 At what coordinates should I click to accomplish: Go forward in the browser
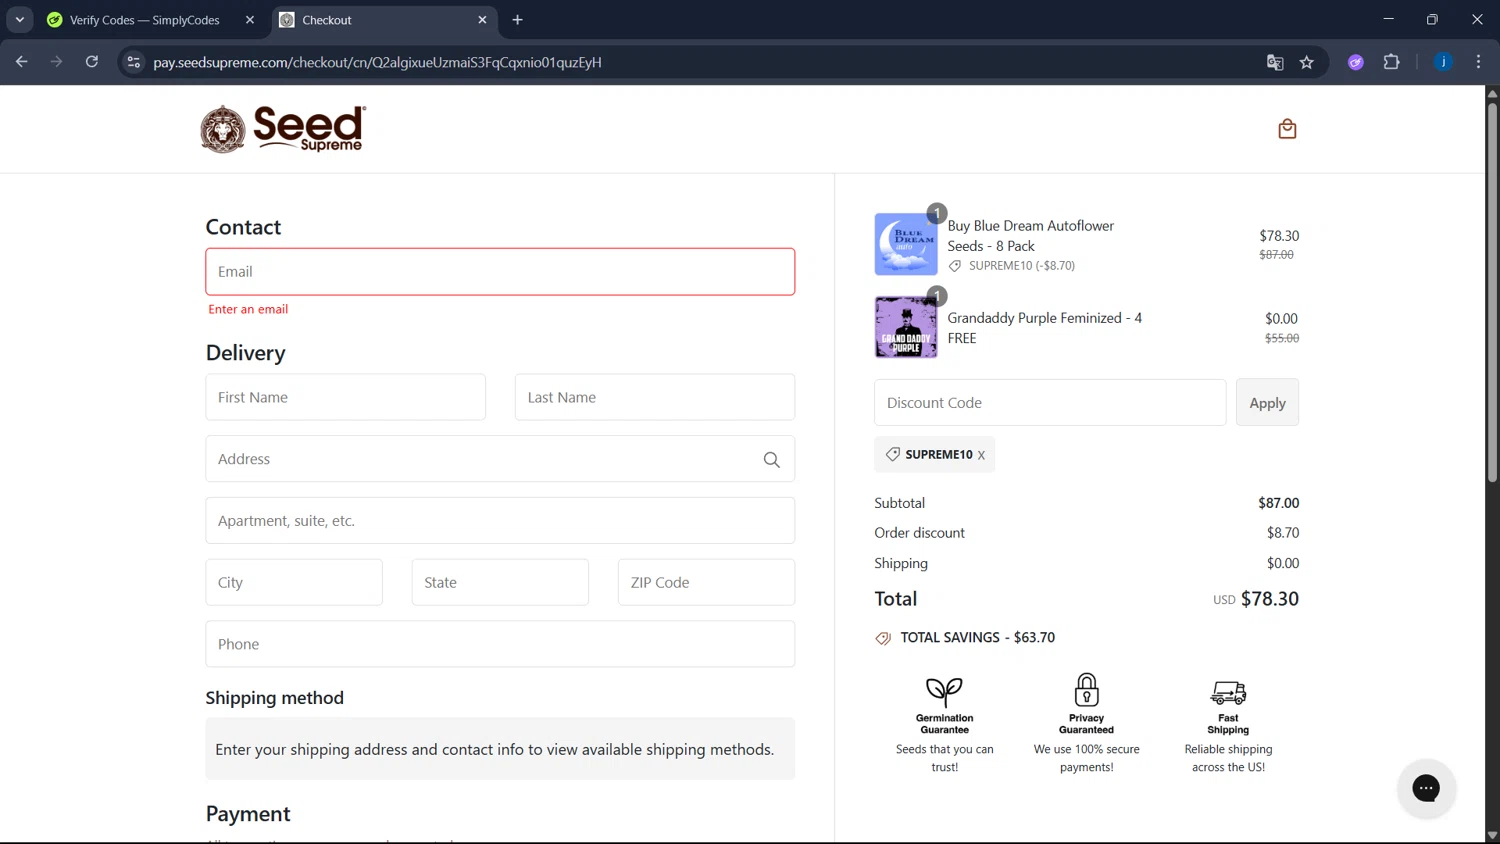coord(56,62)
